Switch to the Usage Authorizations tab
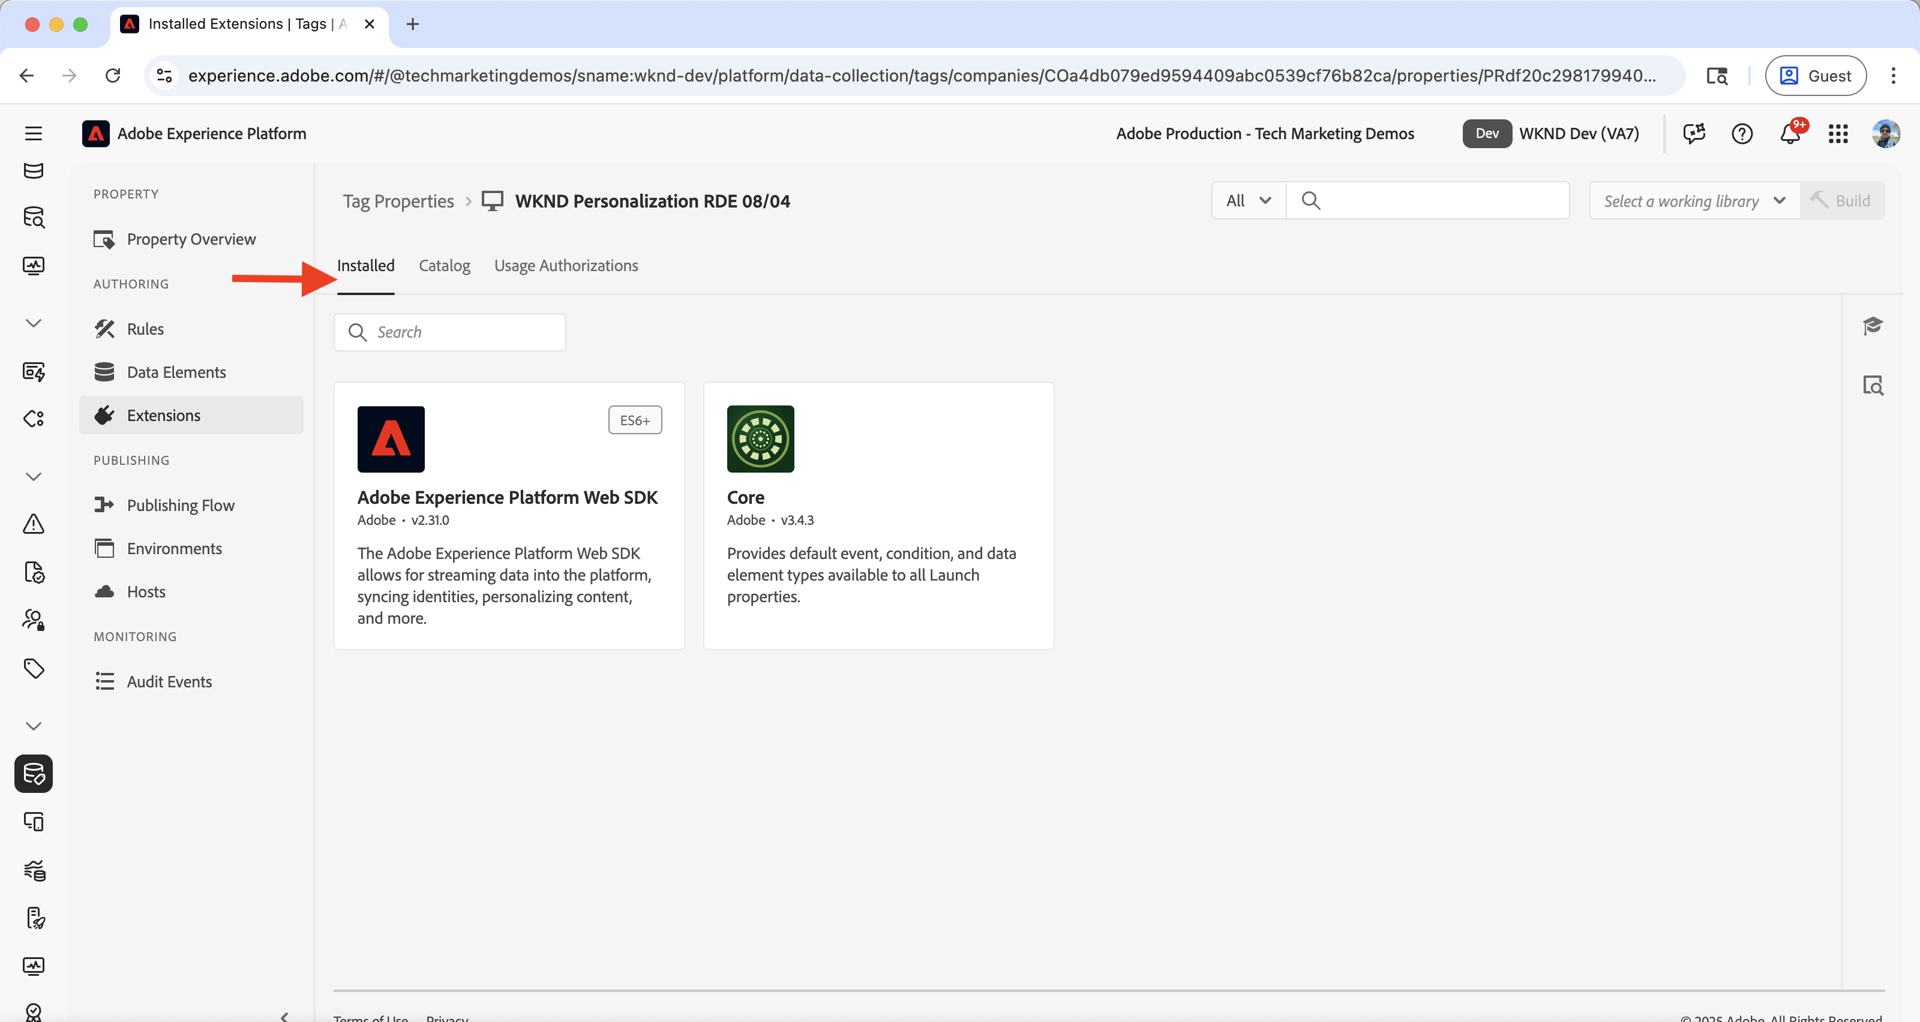This screenshot has width=1920, height=1022. pyautogui.click(x=566, y=266)
